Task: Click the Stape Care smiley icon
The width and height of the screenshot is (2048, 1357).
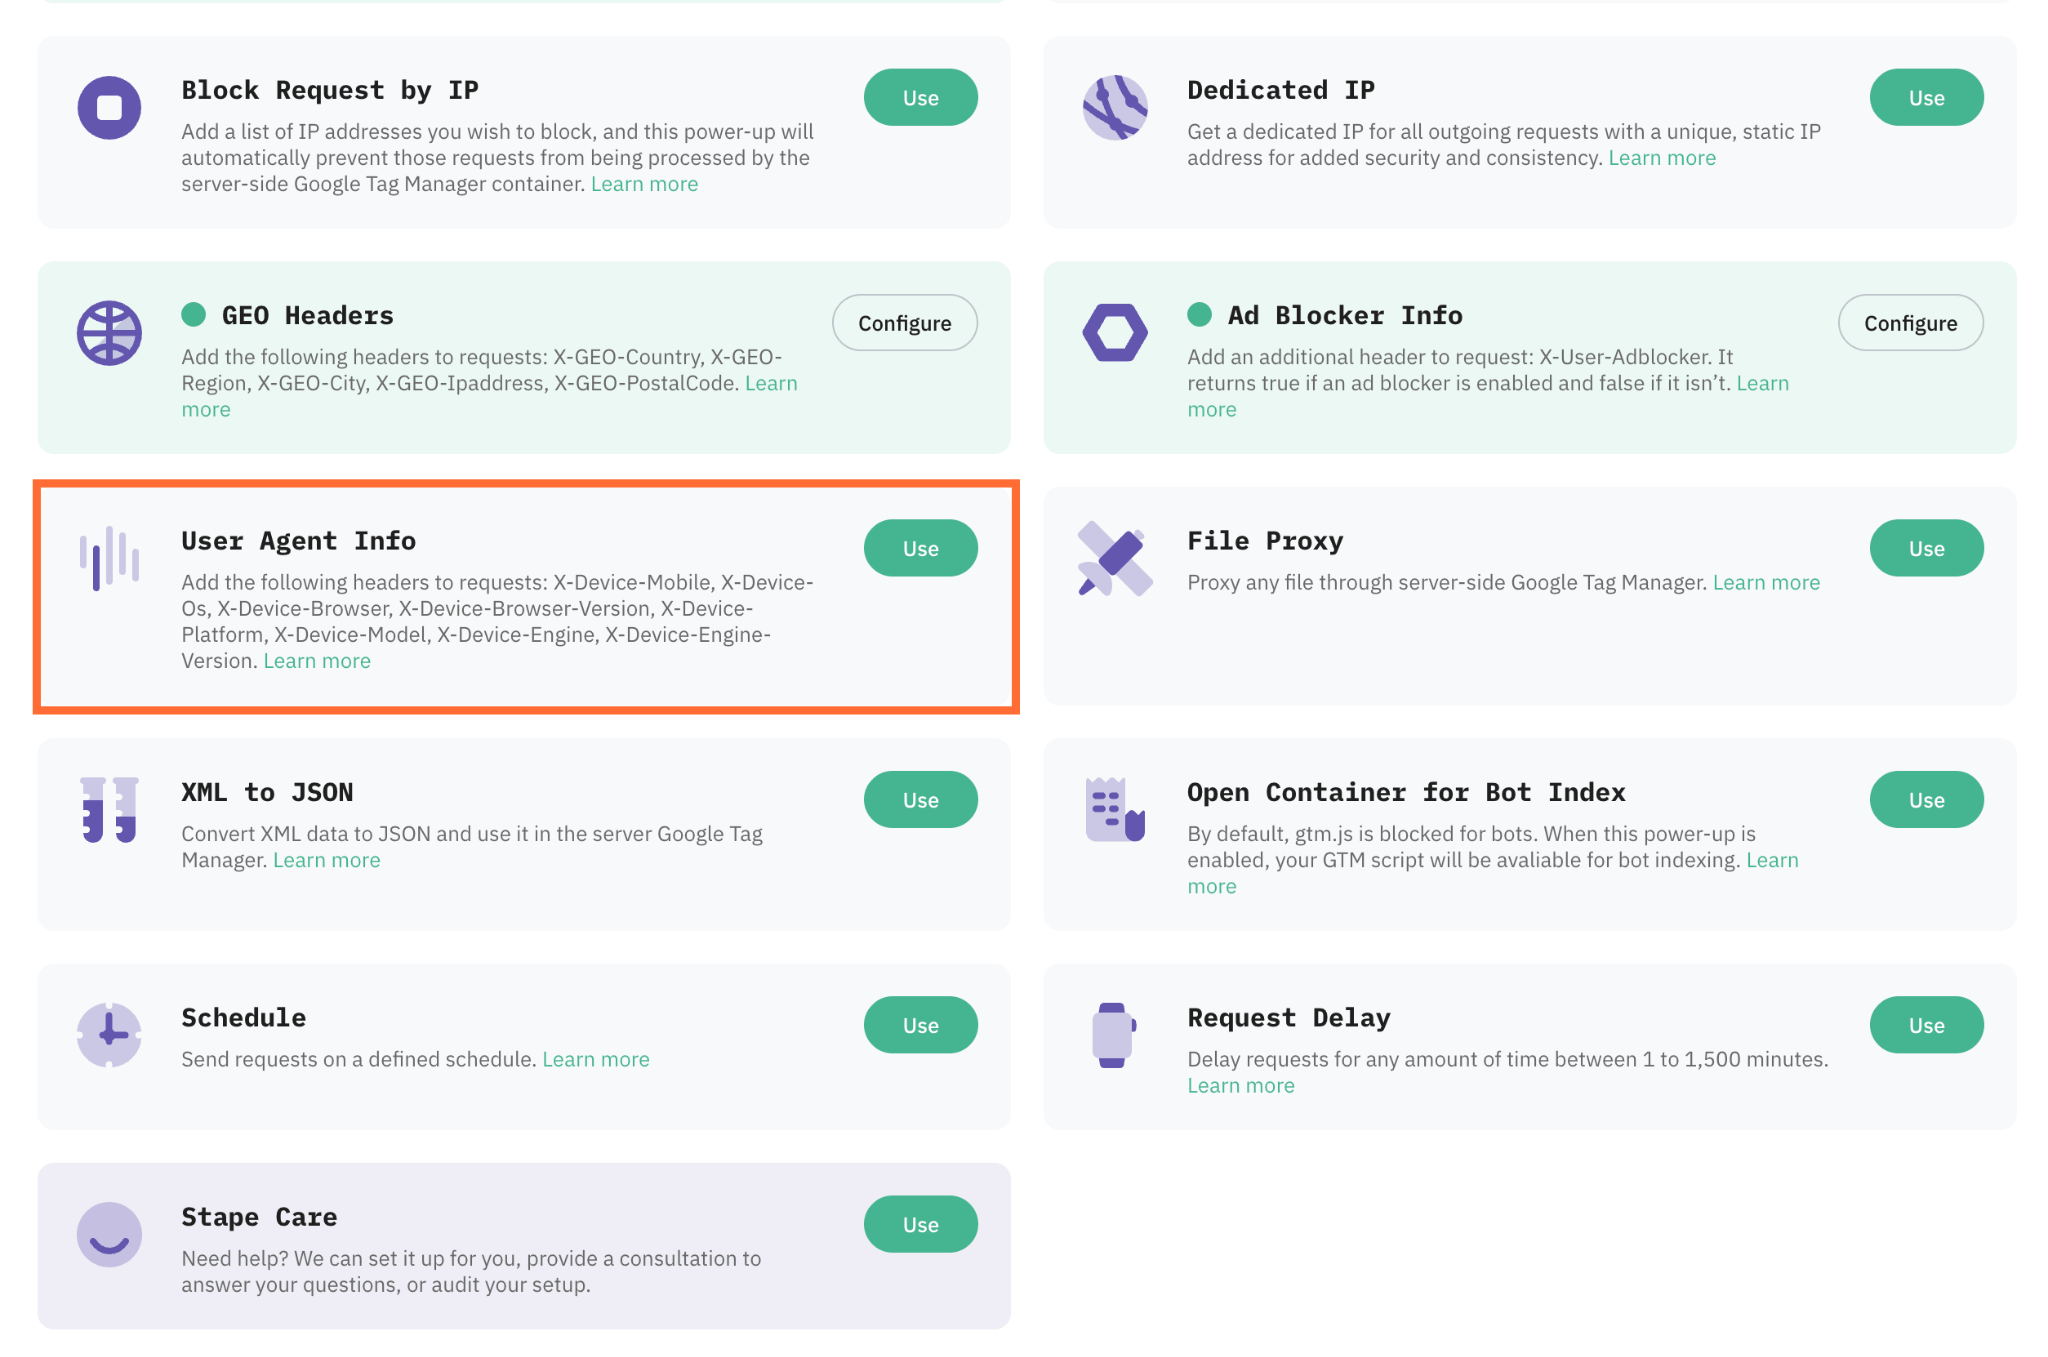Action: click(x=109, y=1235)
